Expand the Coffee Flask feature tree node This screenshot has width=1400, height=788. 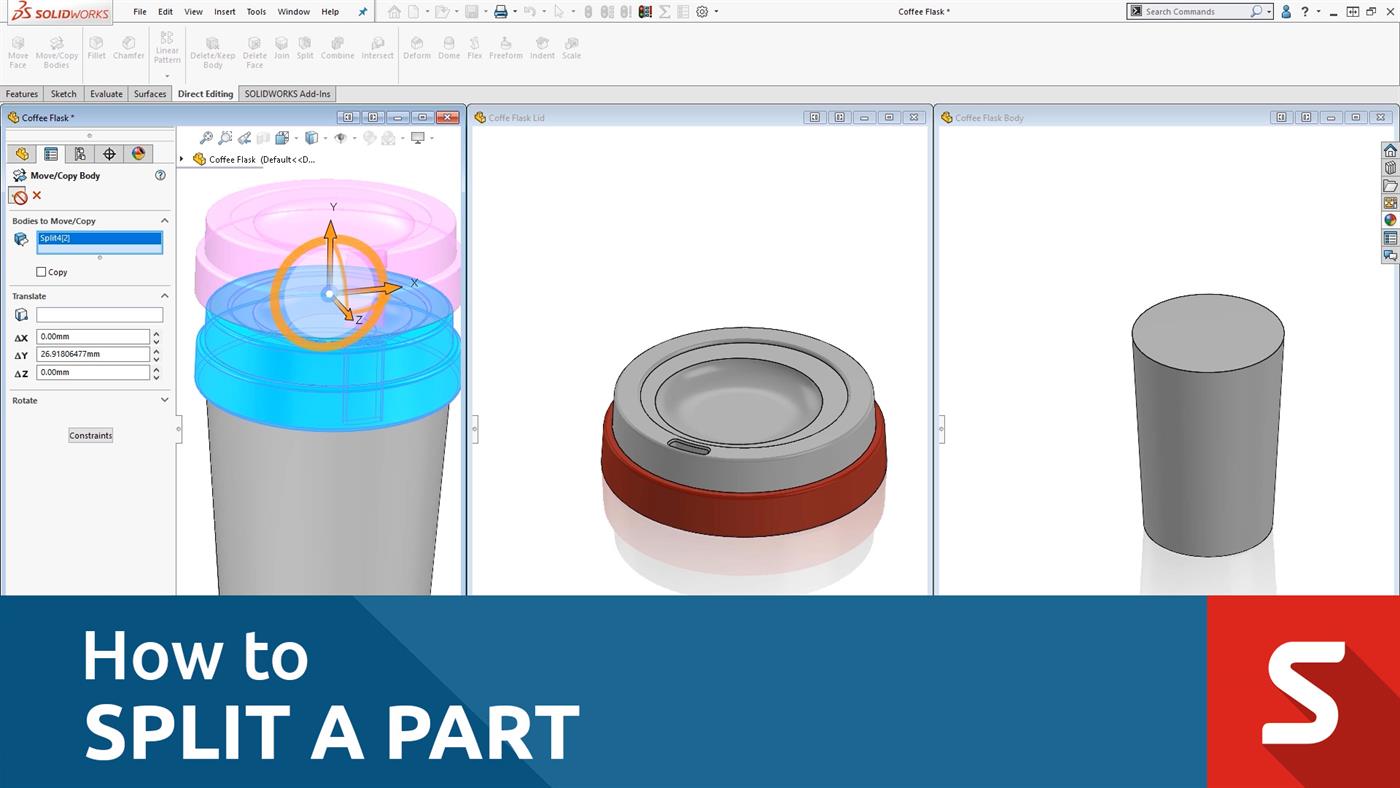(x=182, y=159)
